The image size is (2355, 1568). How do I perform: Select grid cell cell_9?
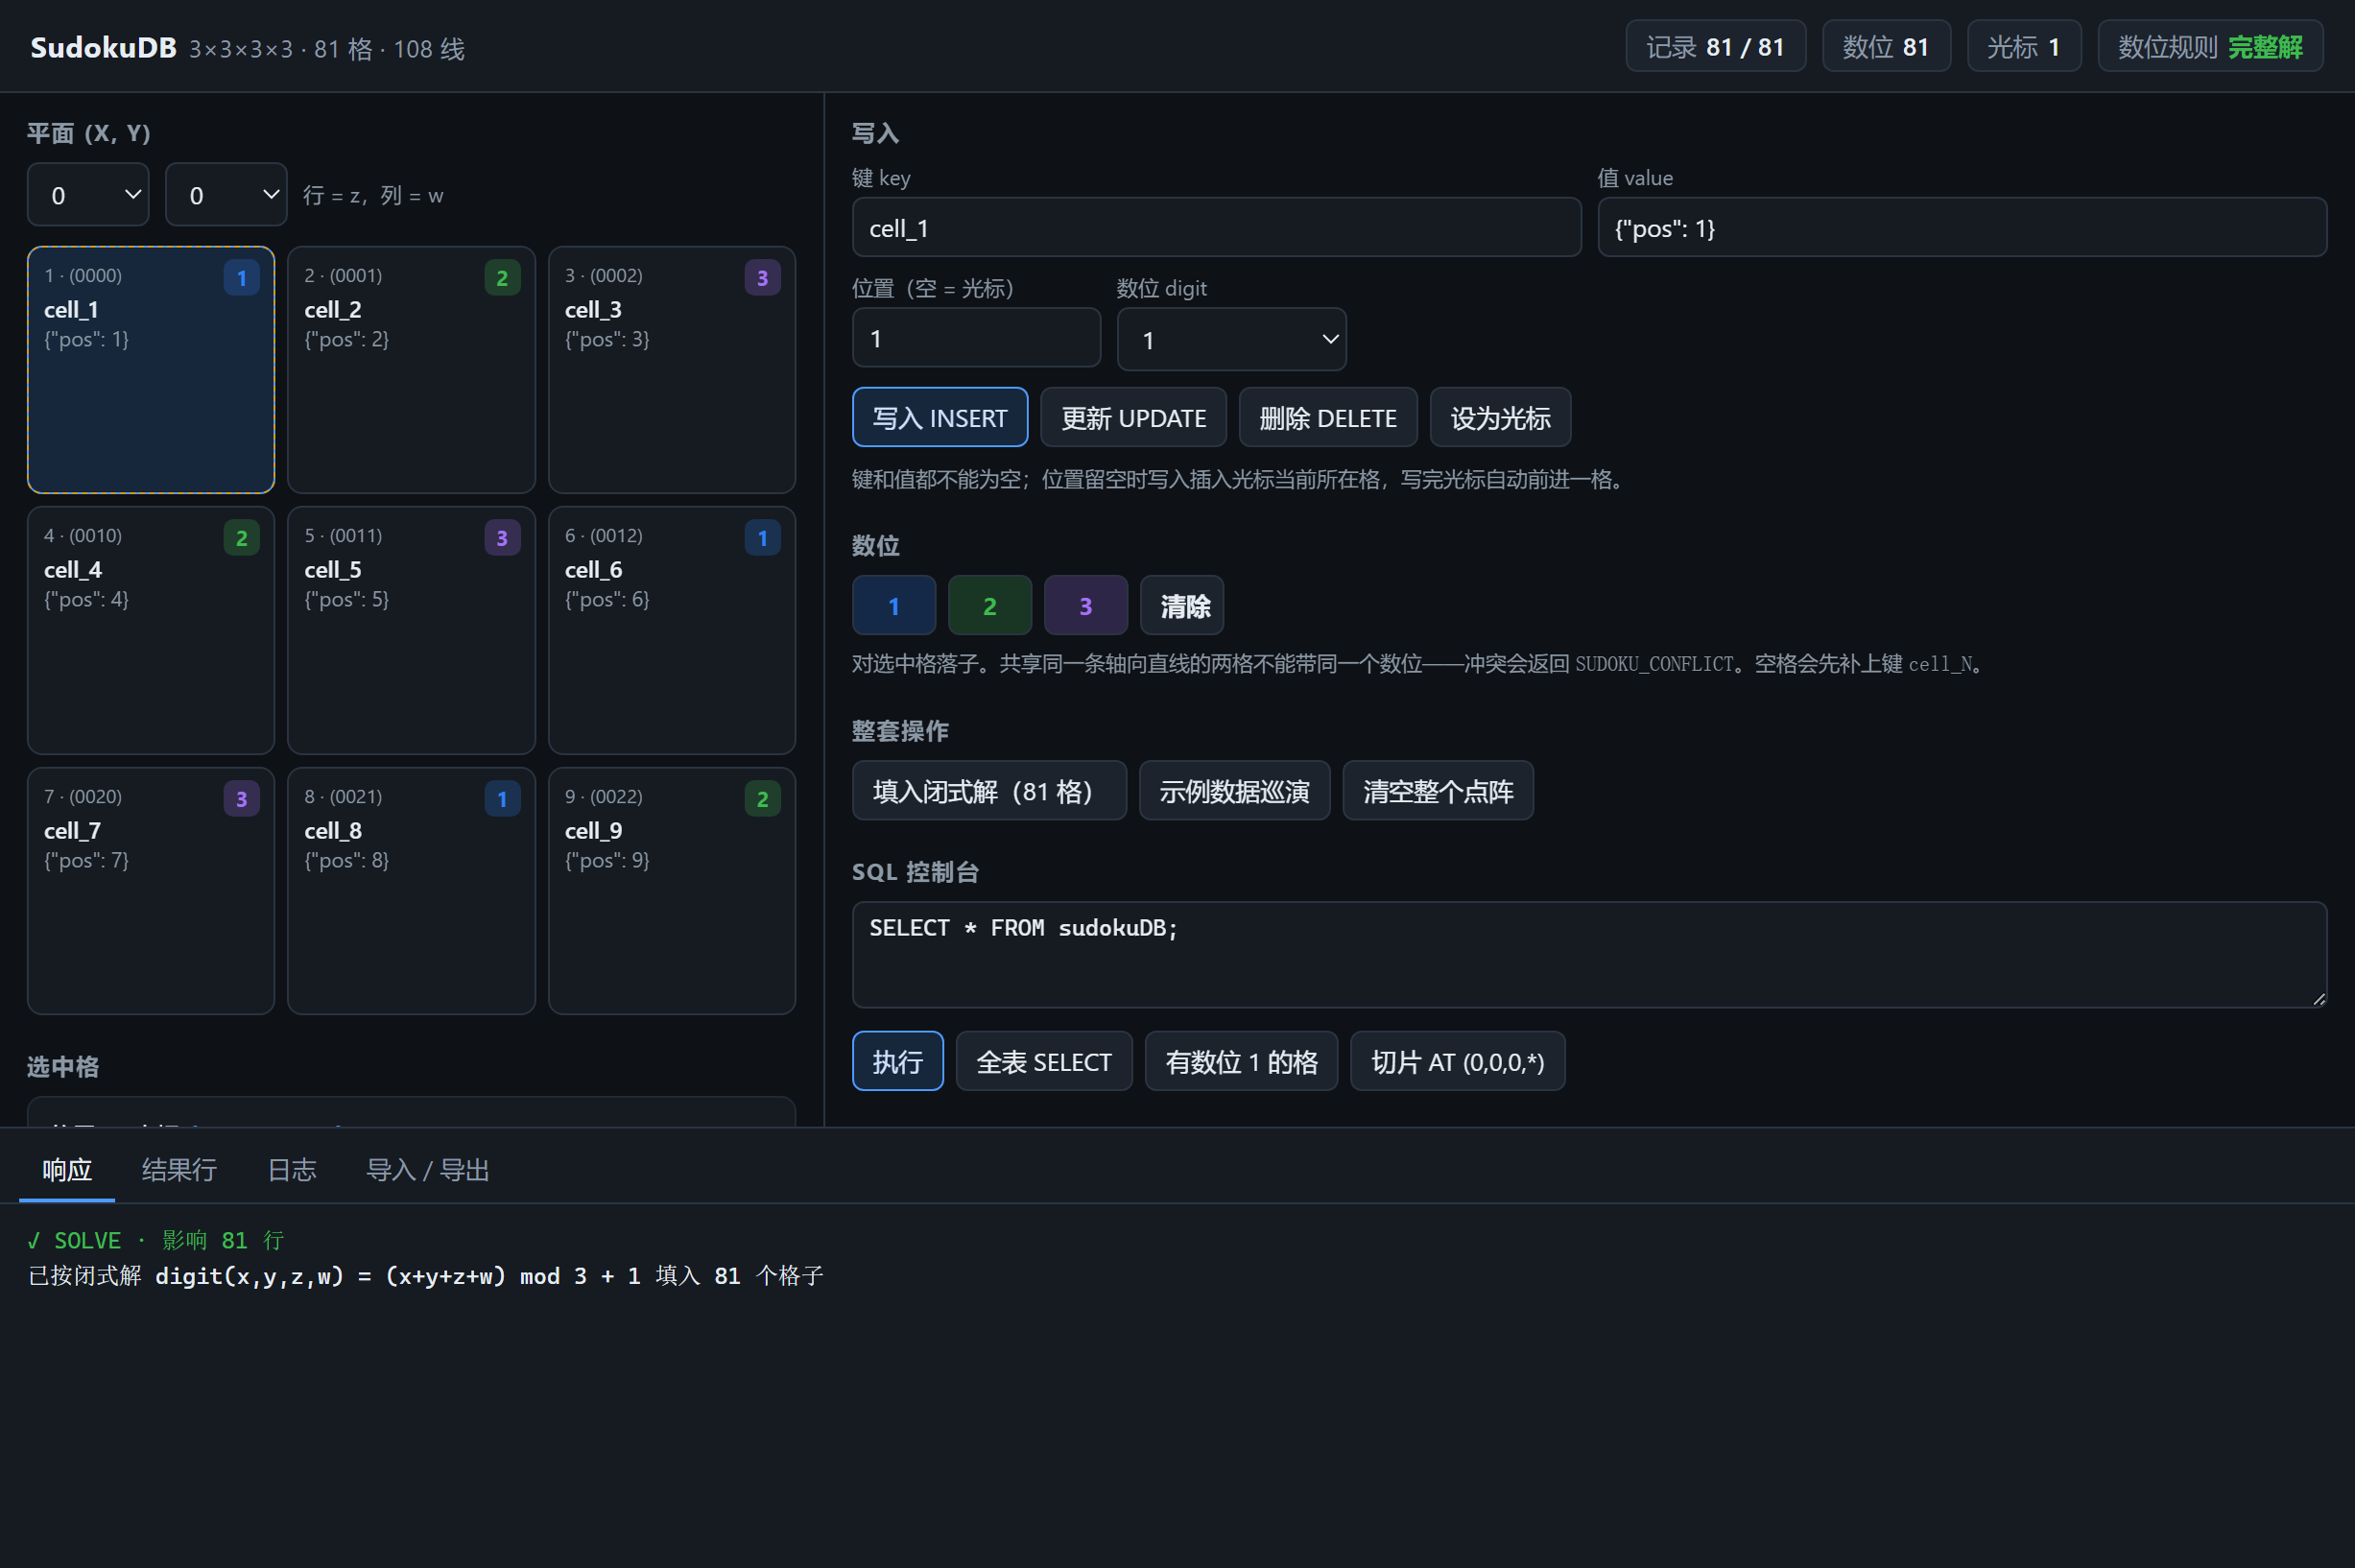tap(671, 891)
